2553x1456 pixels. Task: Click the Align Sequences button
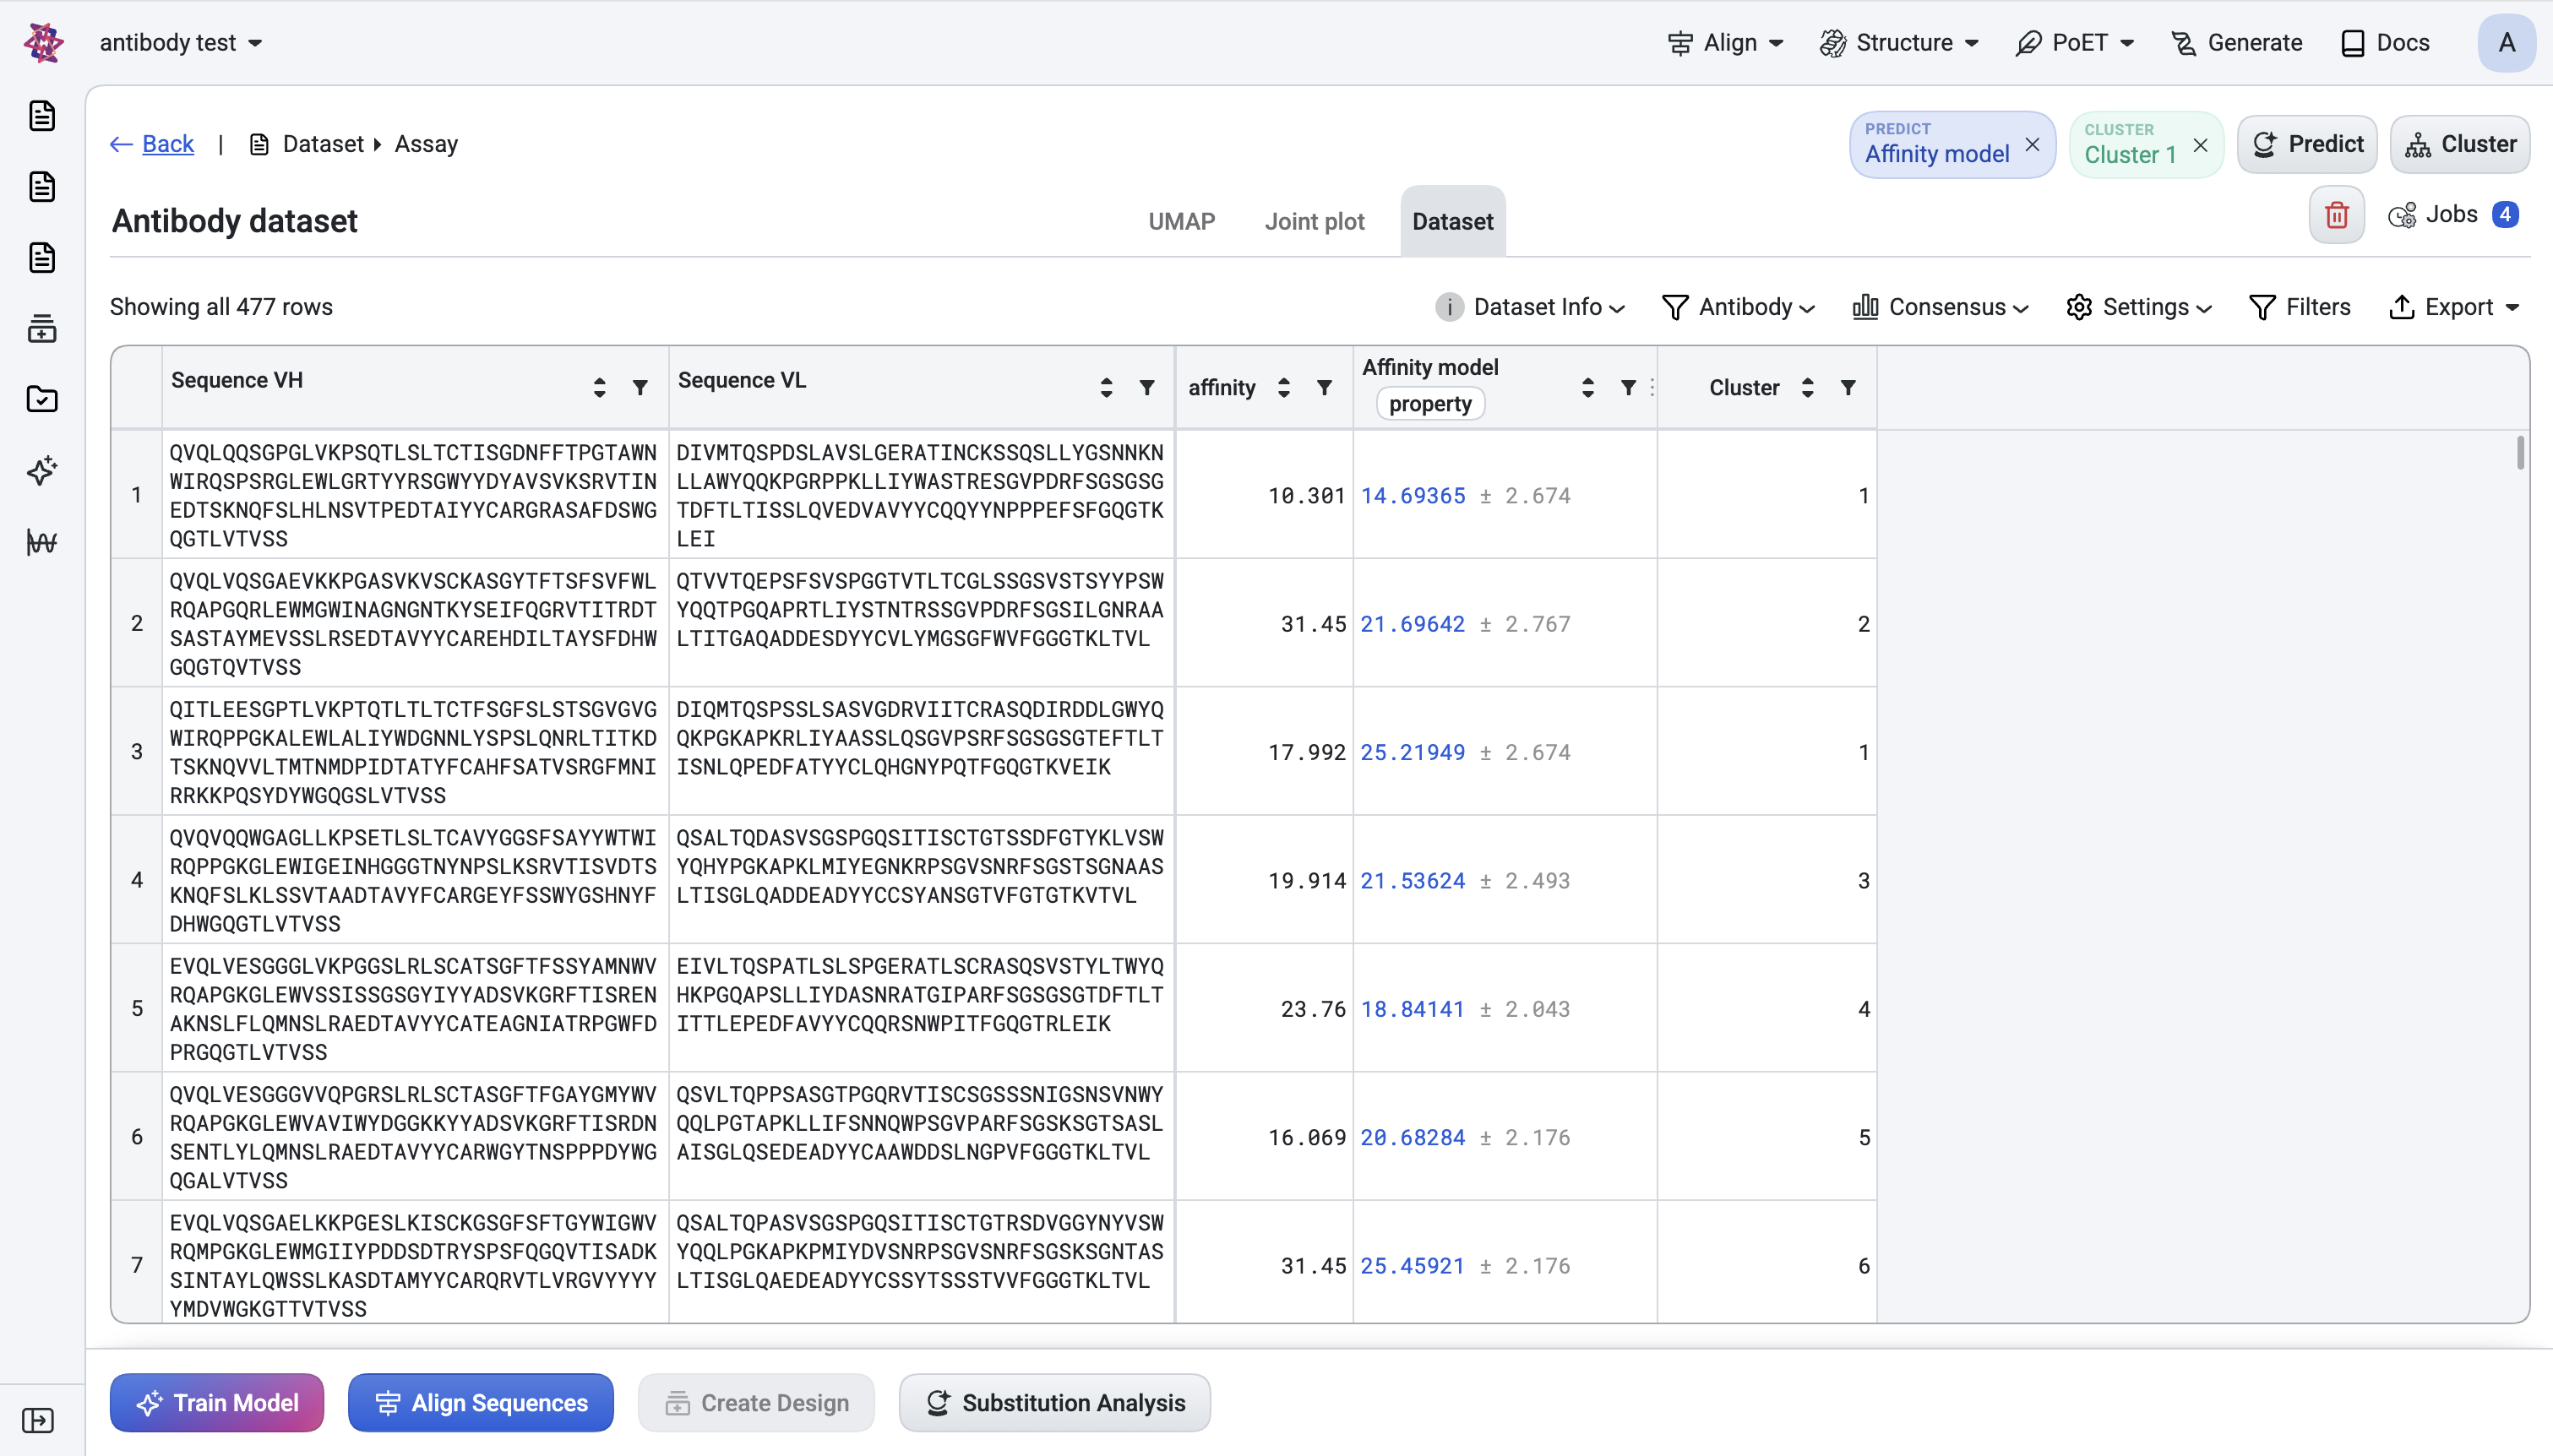481,1402
